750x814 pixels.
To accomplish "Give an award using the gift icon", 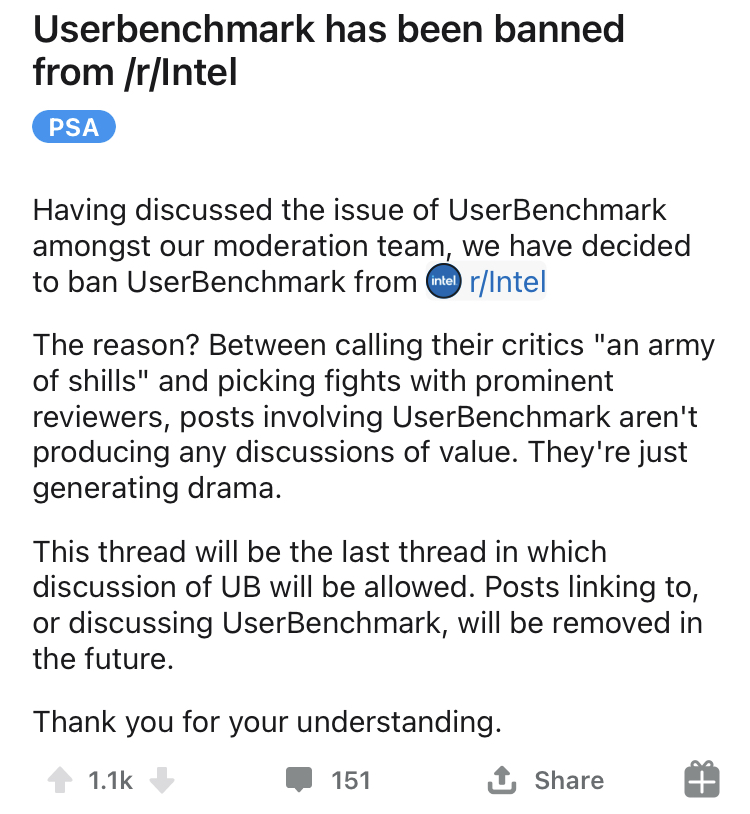I will coord(702,779).
